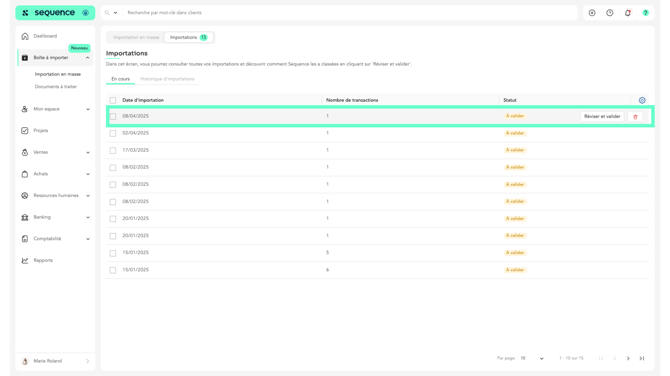Image resolution: width=670 pixels, height=376 pixels.
Task: Click the Boîte à importer icon
Action: pos(25,58)
